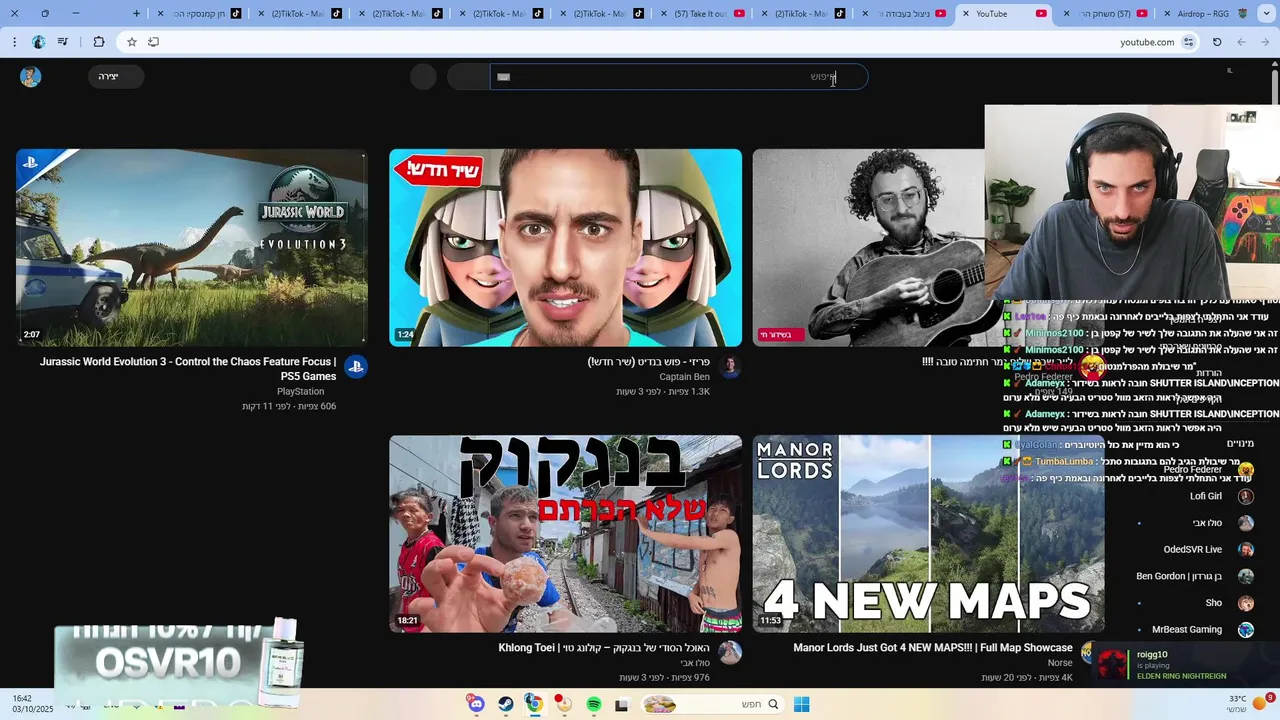This screenshot has height=720, width=1280.
Task: Open the browser three-dot menu
Action: [x=14, y=42]
